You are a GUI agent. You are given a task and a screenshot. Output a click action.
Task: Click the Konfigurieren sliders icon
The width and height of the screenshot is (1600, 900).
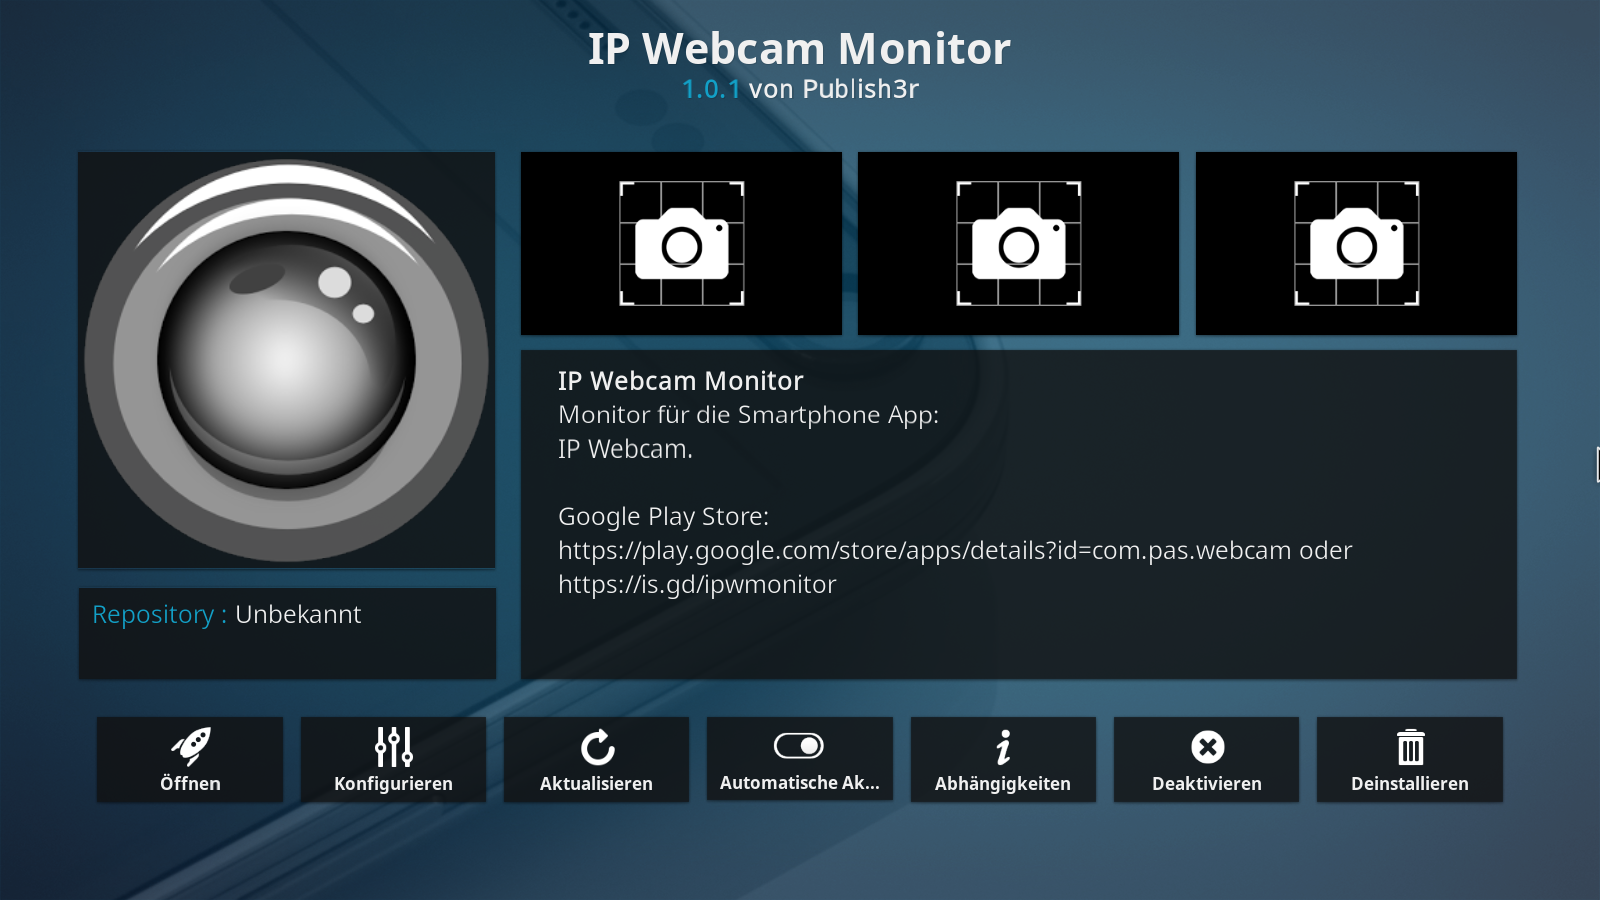[394, 746]
